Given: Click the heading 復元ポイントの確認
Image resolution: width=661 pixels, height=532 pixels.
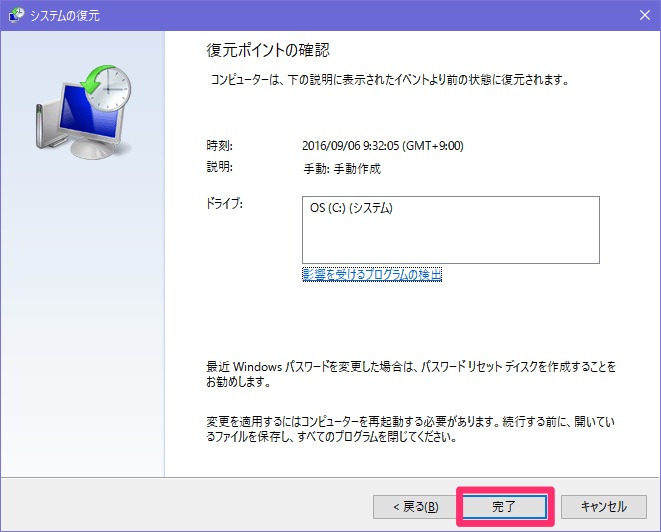Looking at the screenshot, I should point(268,50).
